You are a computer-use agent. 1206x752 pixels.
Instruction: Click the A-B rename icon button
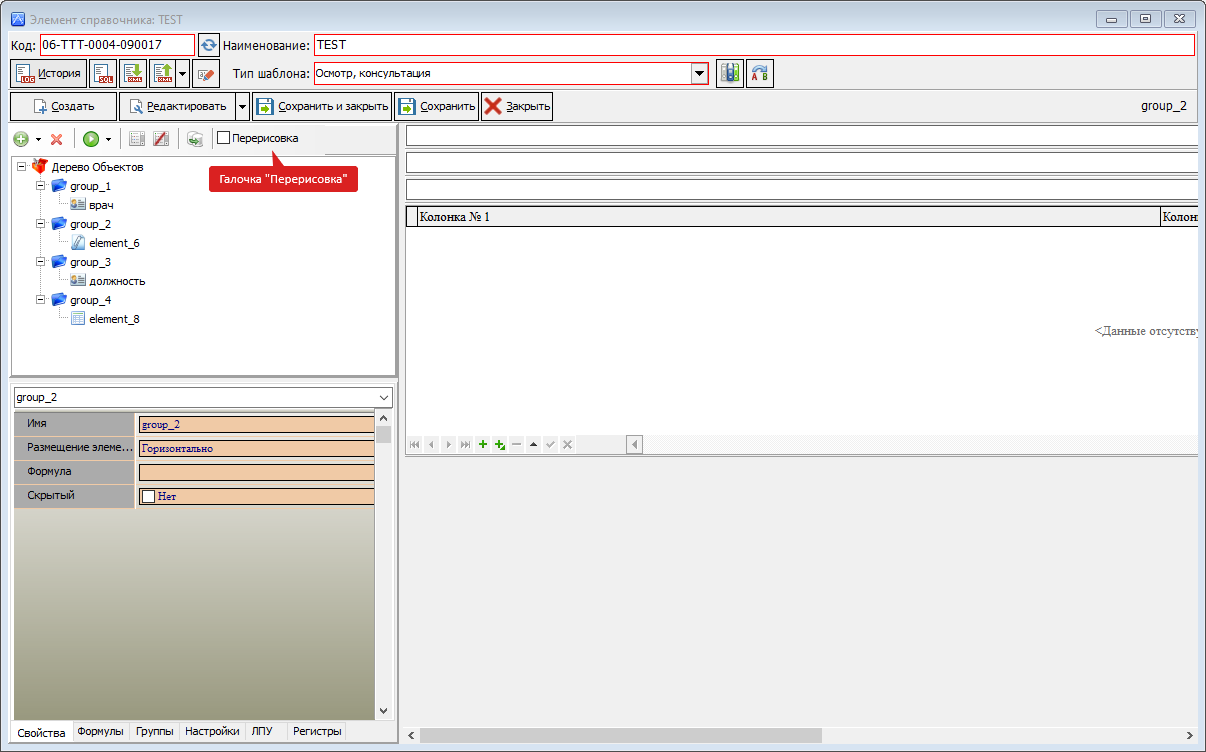(760, 74)
